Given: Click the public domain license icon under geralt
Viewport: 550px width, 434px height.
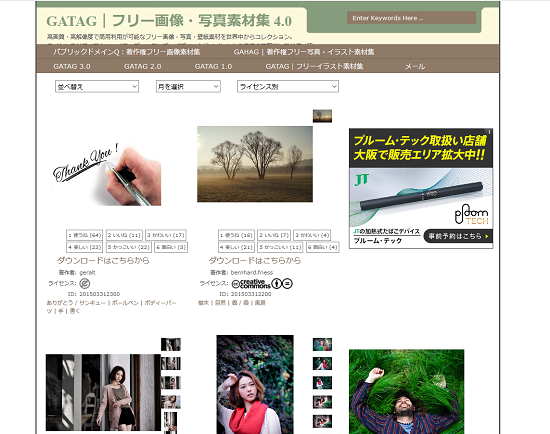Looking at the screenshot, I should pyautogui.click(x=85, y=283).
